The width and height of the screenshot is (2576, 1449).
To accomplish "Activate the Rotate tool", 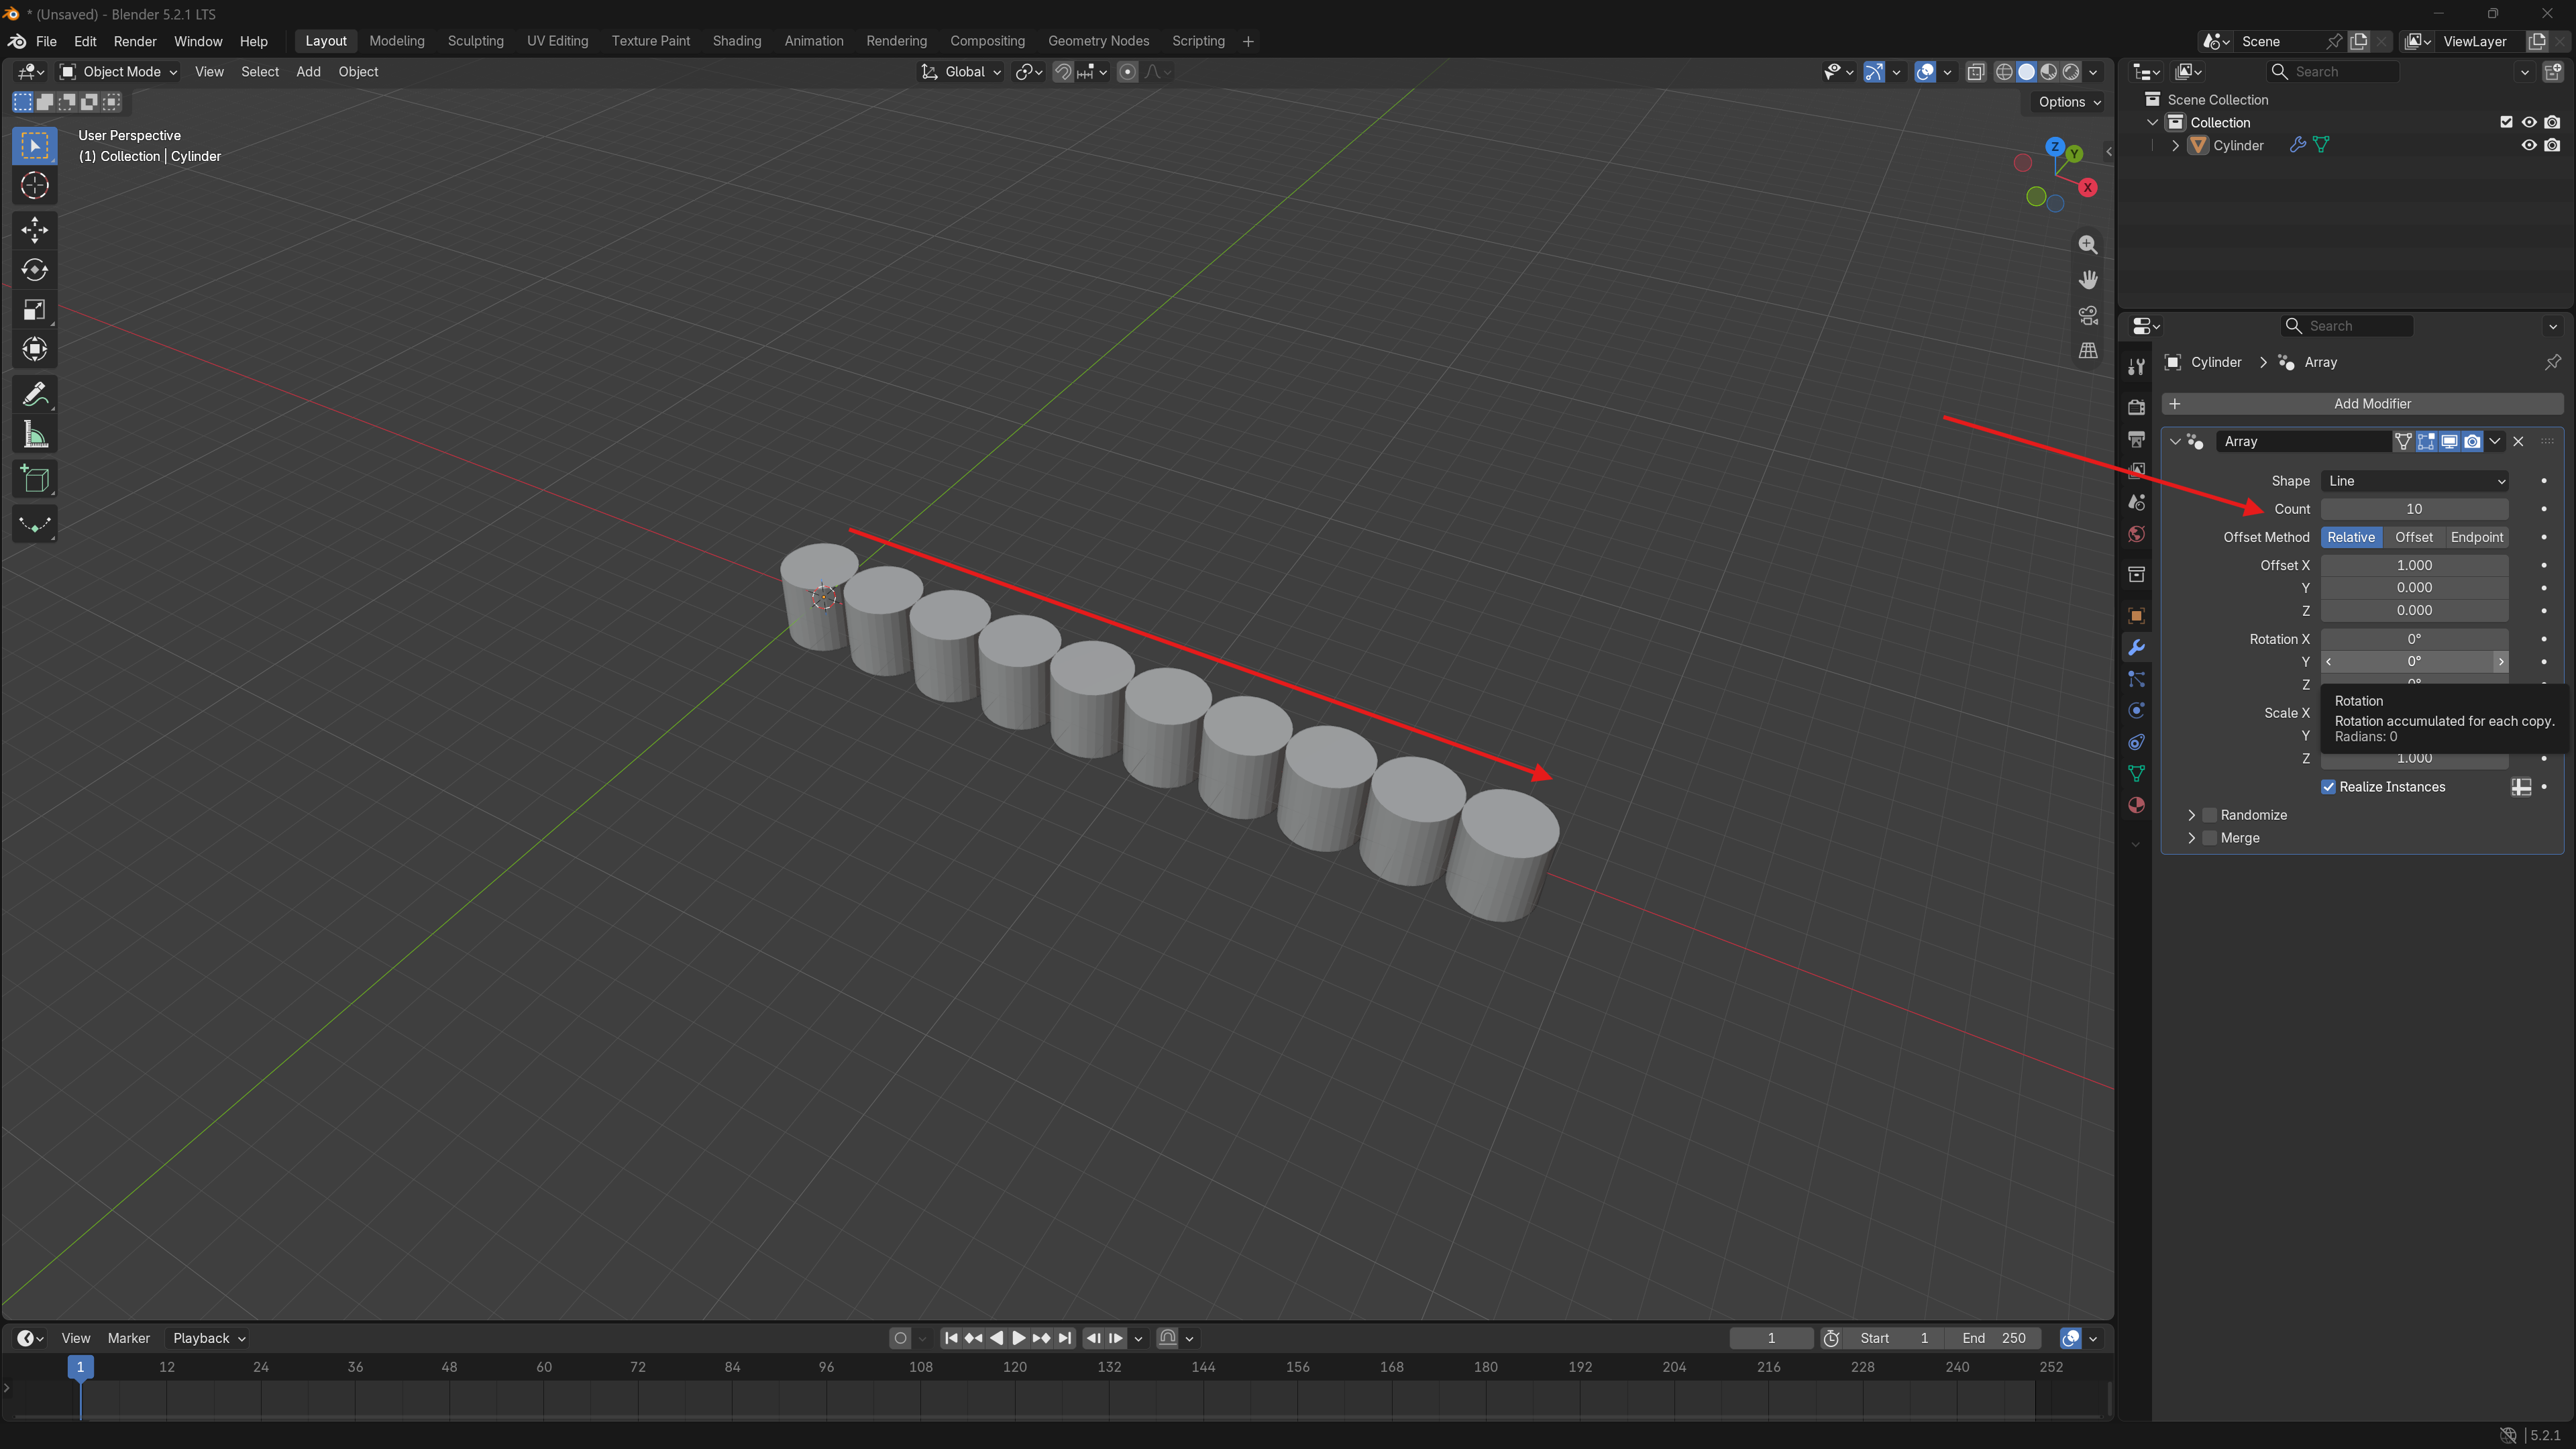I will 35,270.
